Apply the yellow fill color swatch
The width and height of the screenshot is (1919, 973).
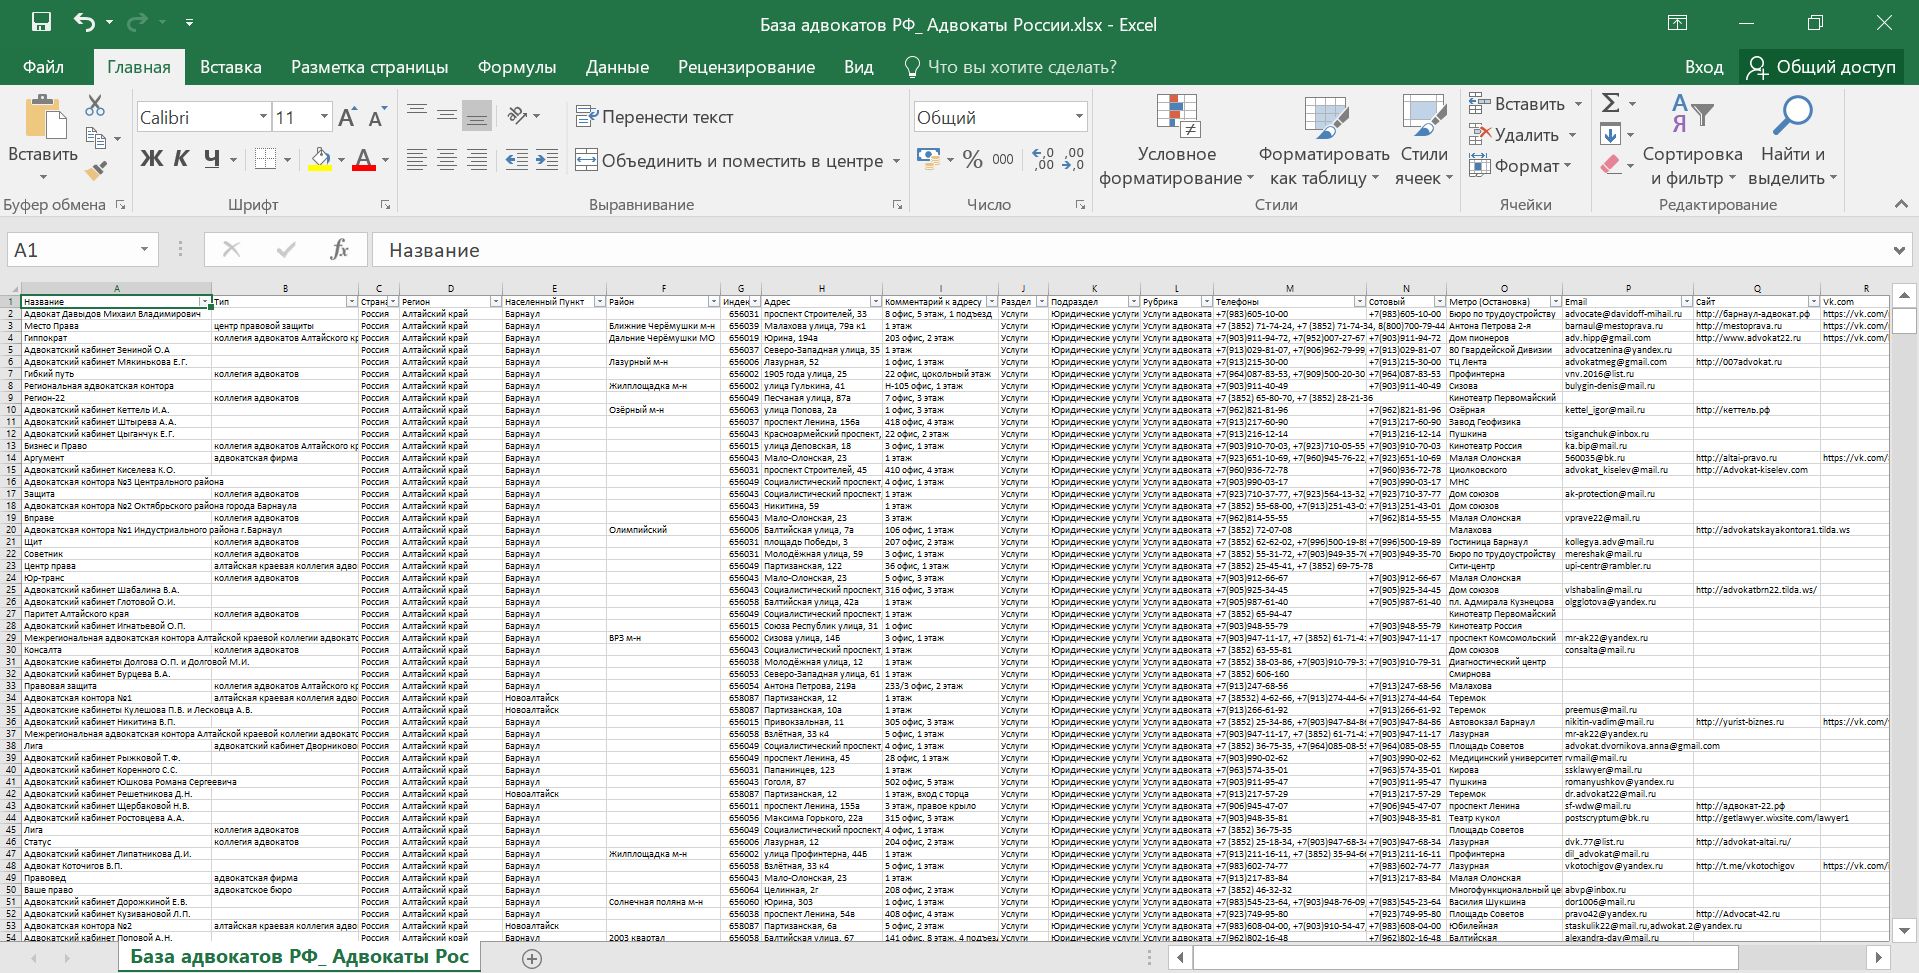(320, 160)
